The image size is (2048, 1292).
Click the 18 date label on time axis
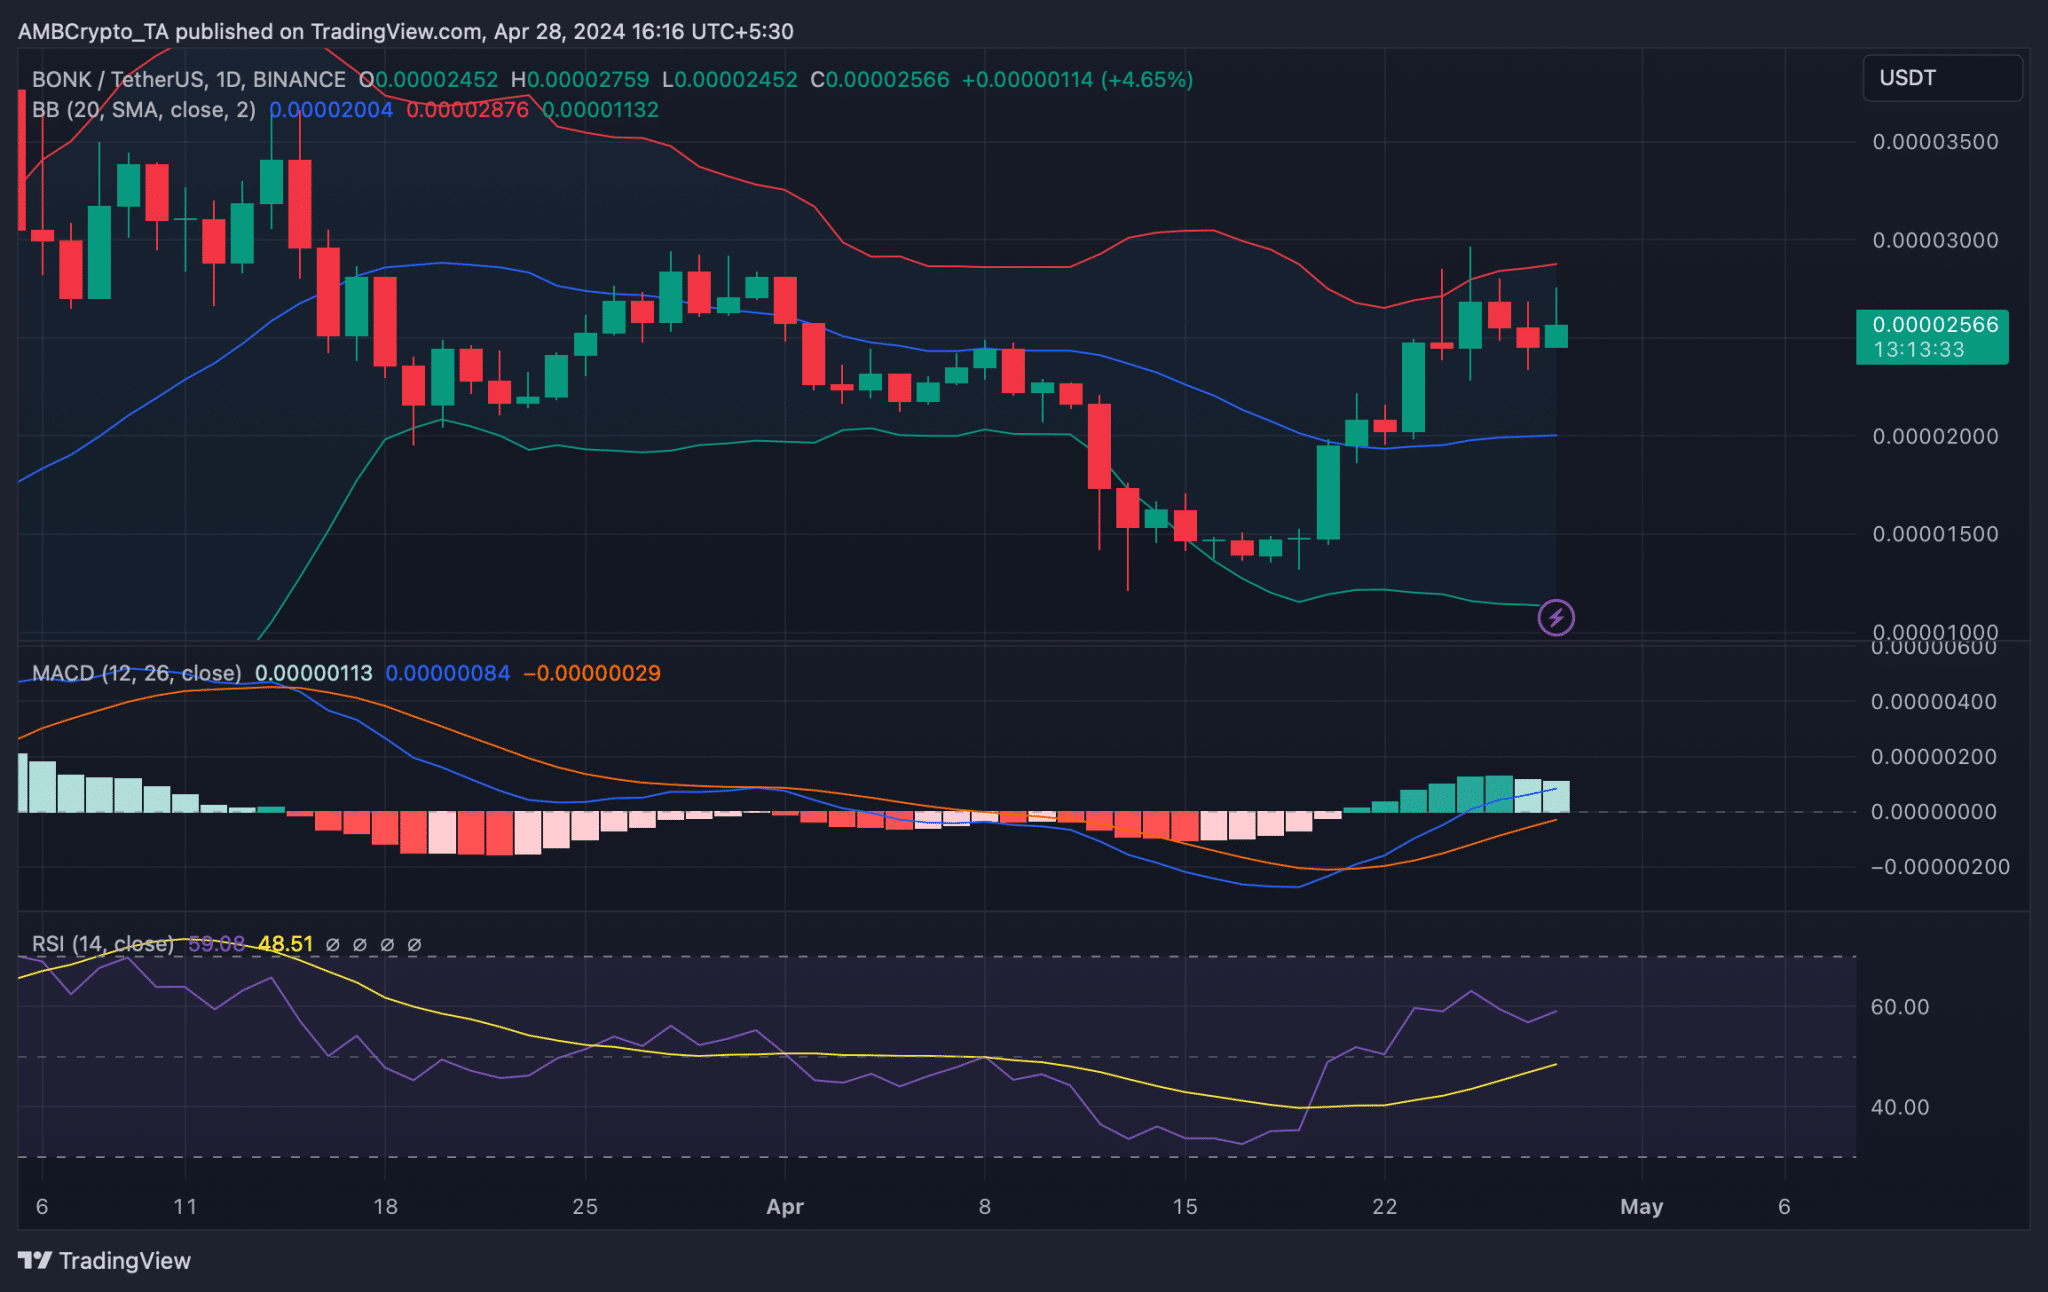[x=385, y=1207]
